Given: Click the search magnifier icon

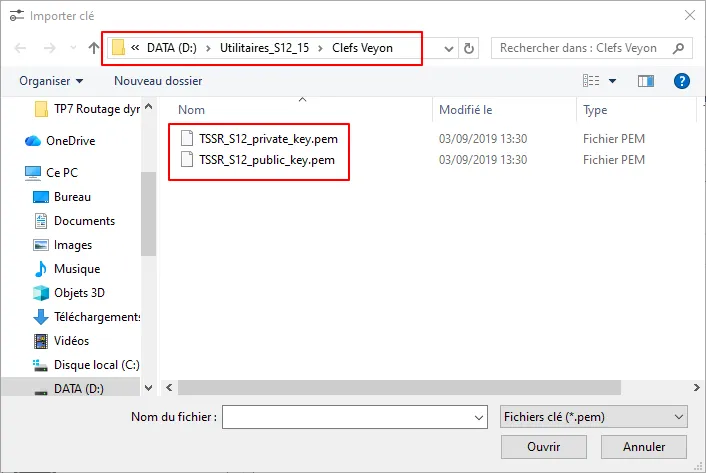Looking at the screenshot, I should [678, 48].
